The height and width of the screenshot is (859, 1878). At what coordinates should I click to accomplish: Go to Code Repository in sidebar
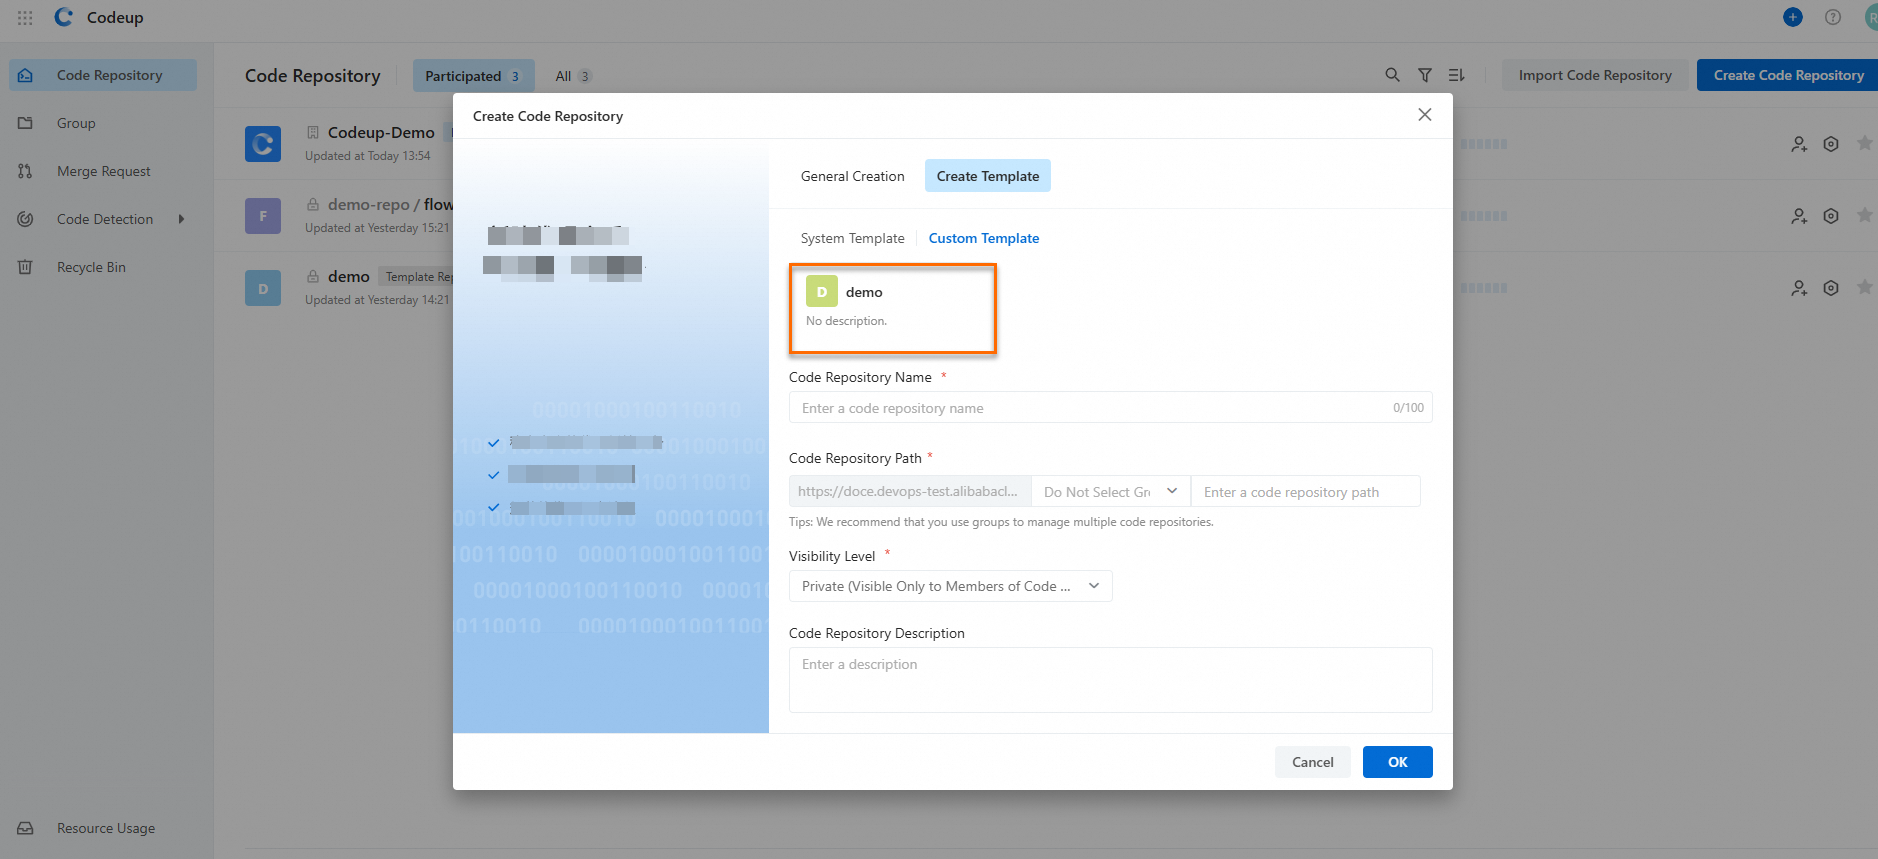click(x=103, y=75)
